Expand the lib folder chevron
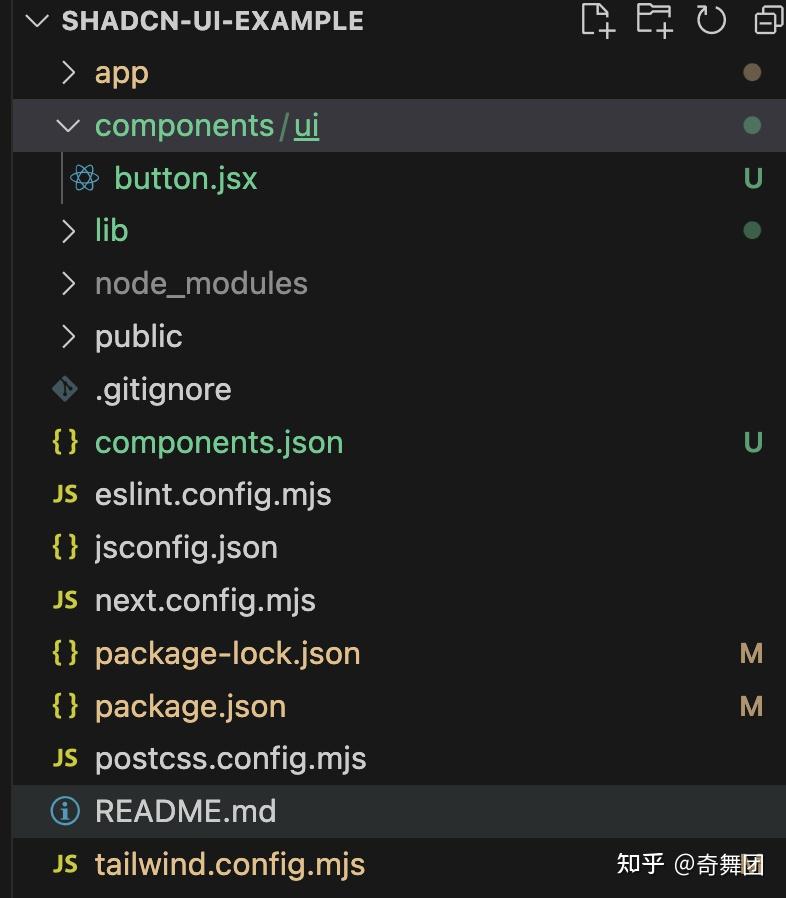The height and width of the screenshot is (898, 786). 68,231
